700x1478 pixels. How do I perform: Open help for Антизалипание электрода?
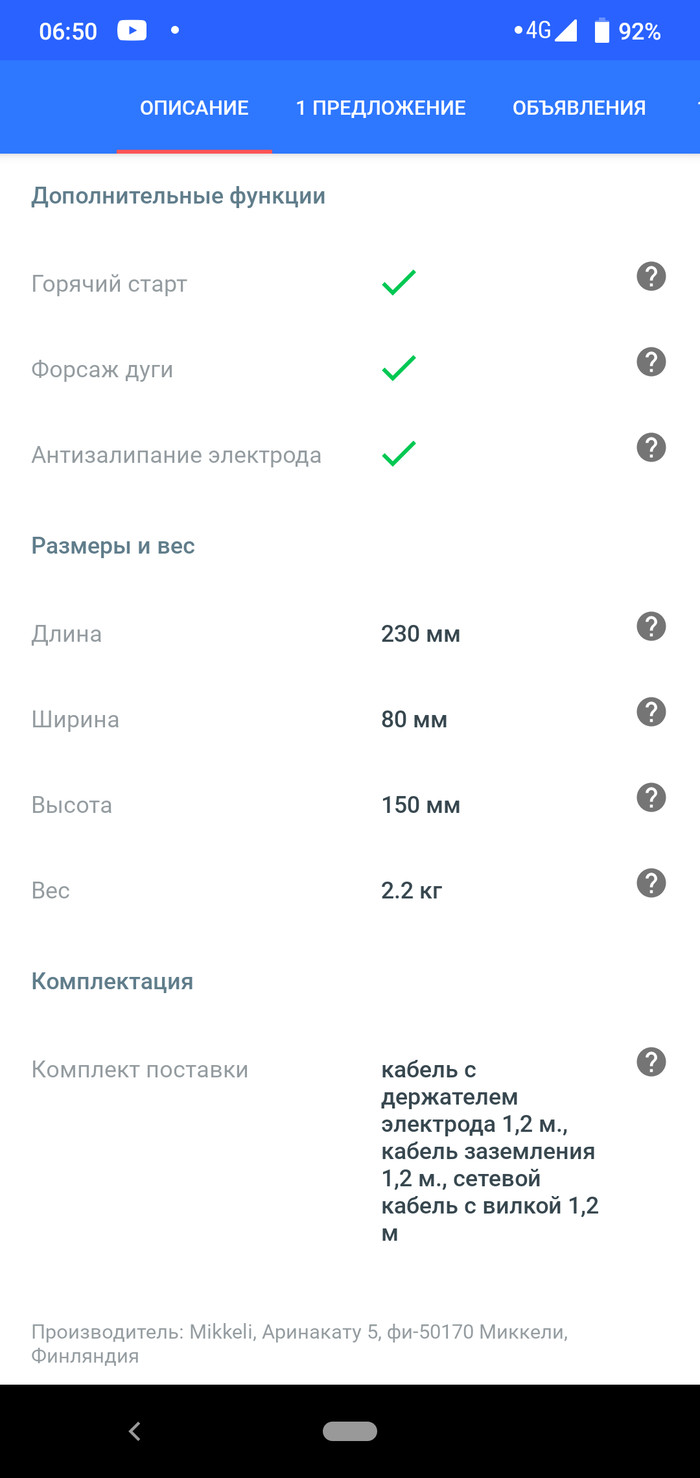(651, 447)
